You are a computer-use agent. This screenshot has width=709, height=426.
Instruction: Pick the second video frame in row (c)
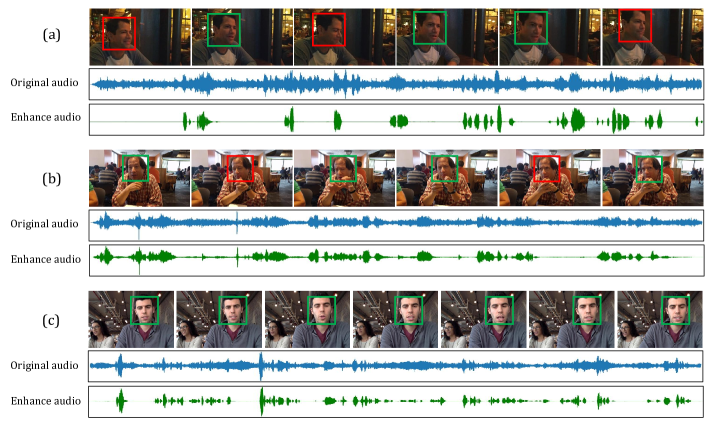click(x=219, y=319)
